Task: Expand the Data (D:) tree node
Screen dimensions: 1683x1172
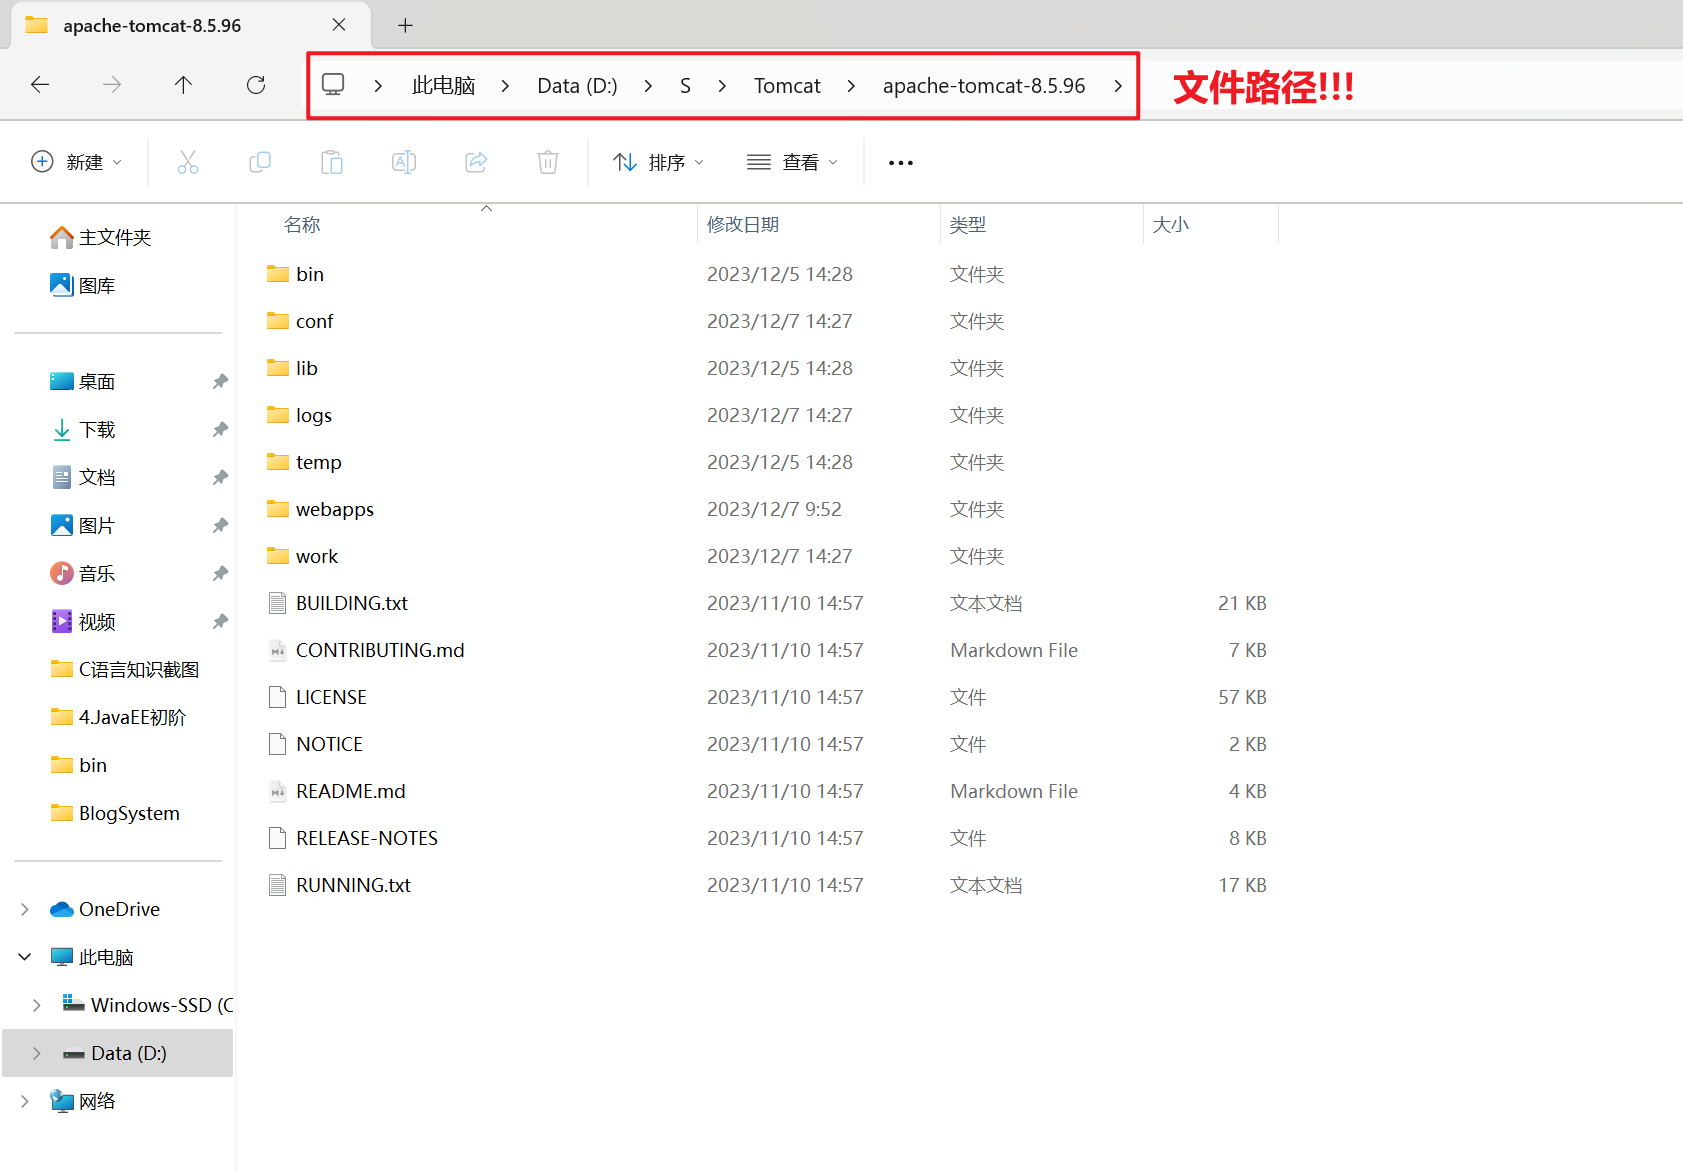Action: (37, 1053)
